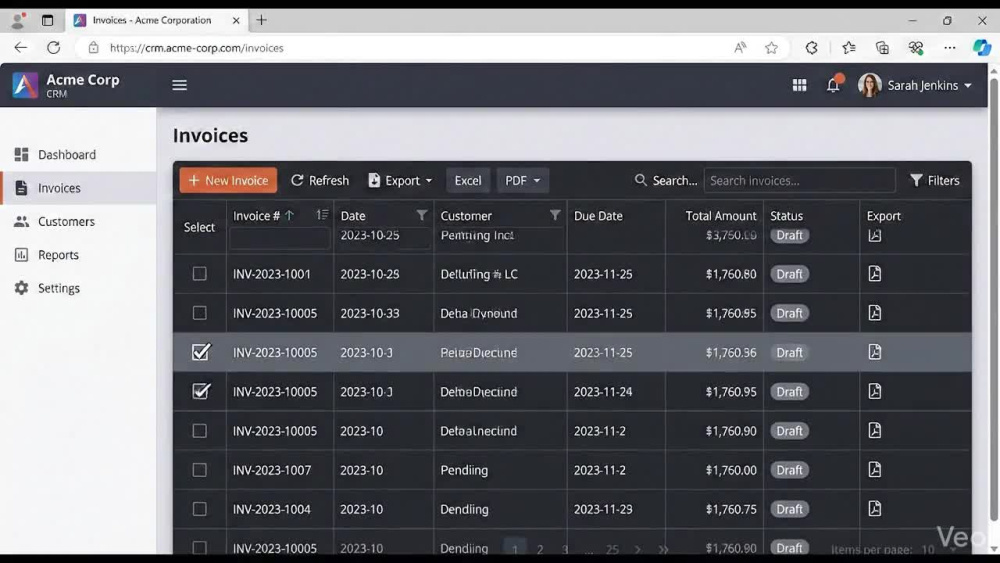
Task: Open browser tab actions menu icon
Action: pyautogui.click(x=47, y=20)
